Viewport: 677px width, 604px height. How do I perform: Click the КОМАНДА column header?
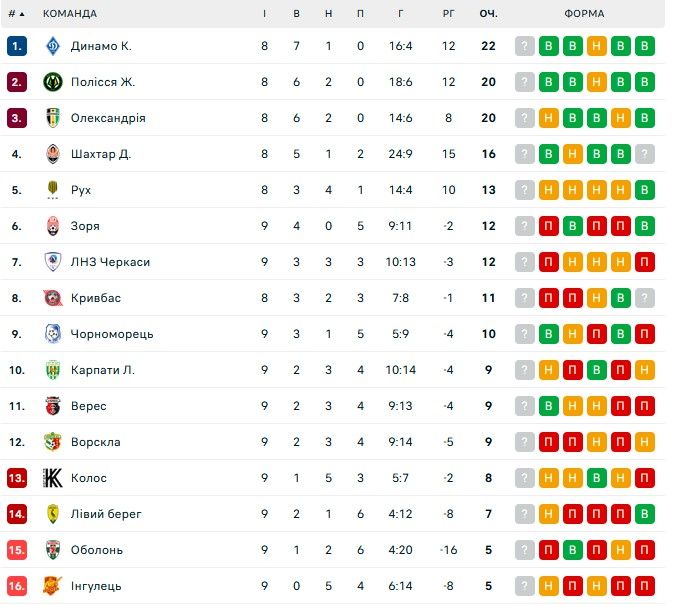[70, 14]
